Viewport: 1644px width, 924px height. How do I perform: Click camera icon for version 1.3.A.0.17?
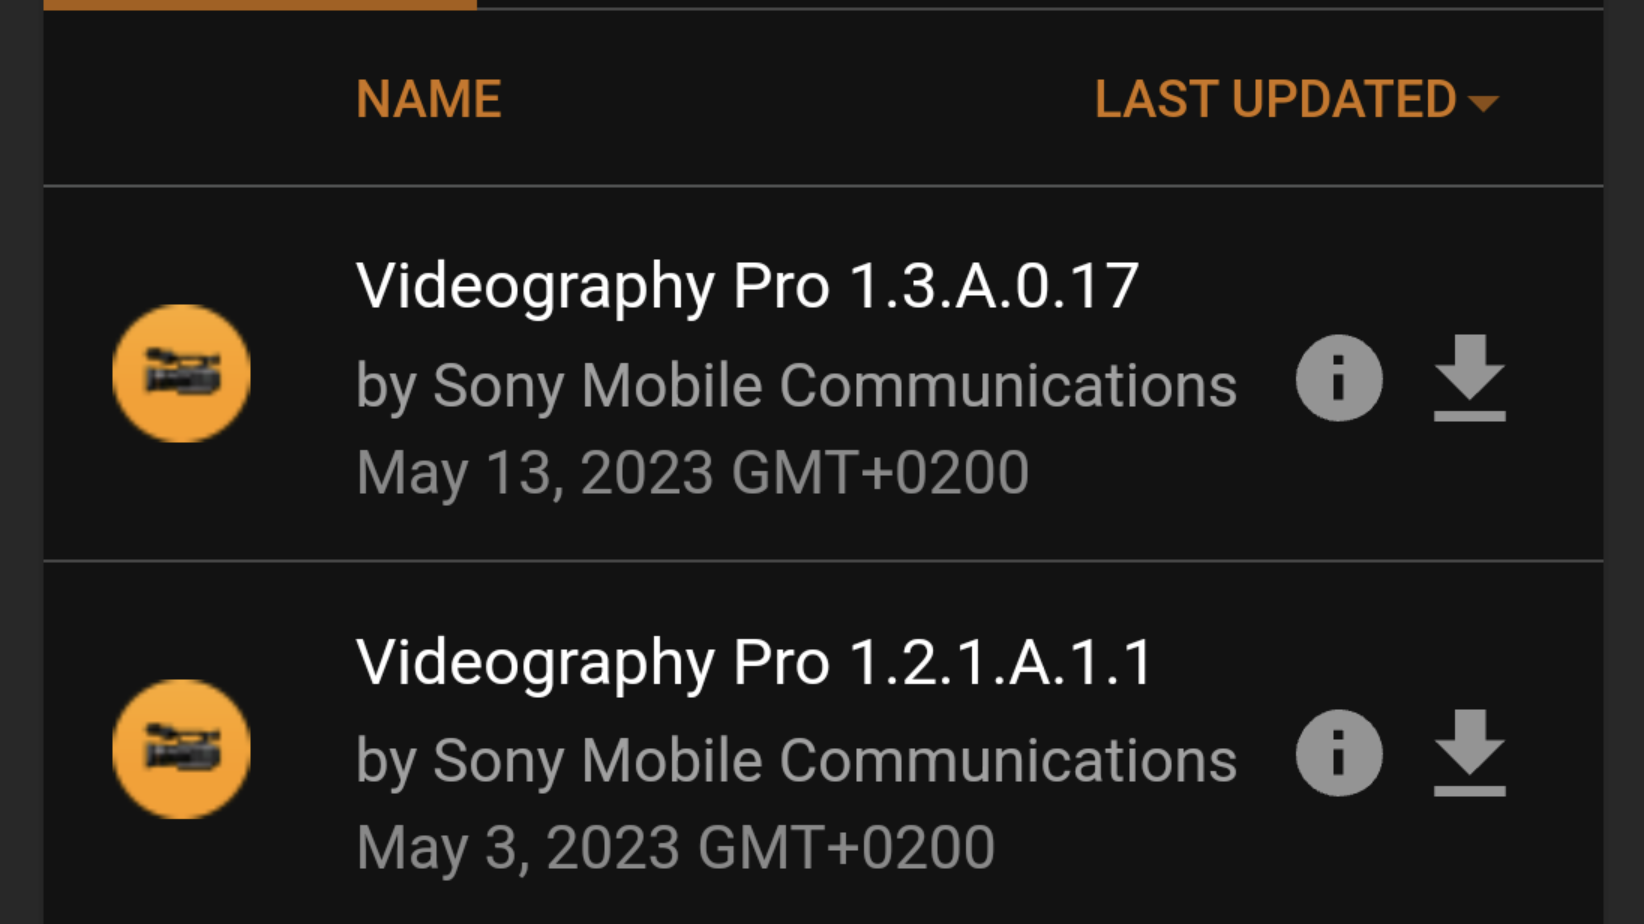point(181,373)
